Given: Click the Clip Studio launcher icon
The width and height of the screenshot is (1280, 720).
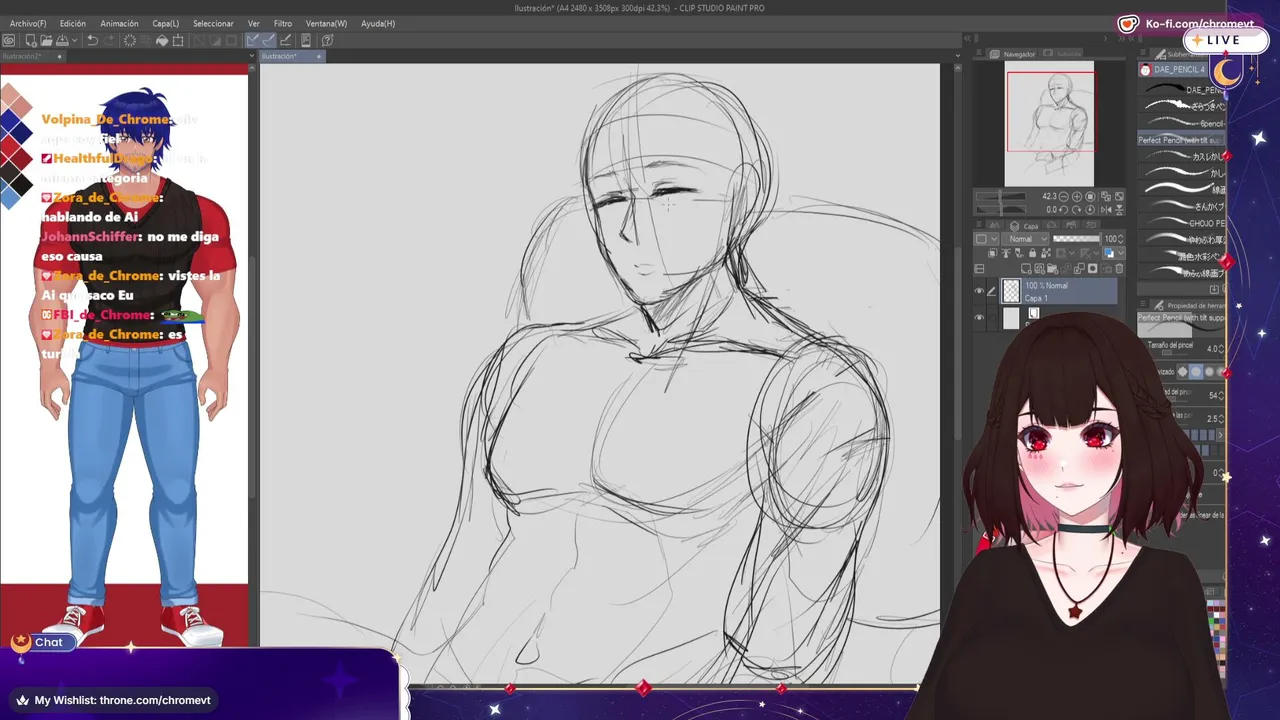Looking at the screenshot, I should click(x=9, y=41).
